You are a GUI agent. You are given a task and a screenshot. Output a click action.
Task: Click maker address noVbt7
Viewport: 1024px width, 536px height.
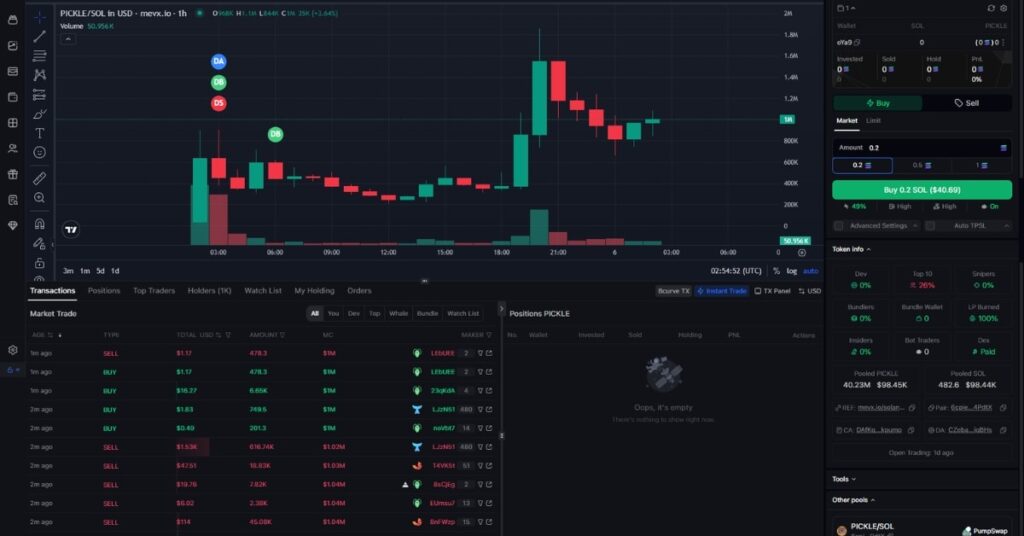(x=443, y=428)
